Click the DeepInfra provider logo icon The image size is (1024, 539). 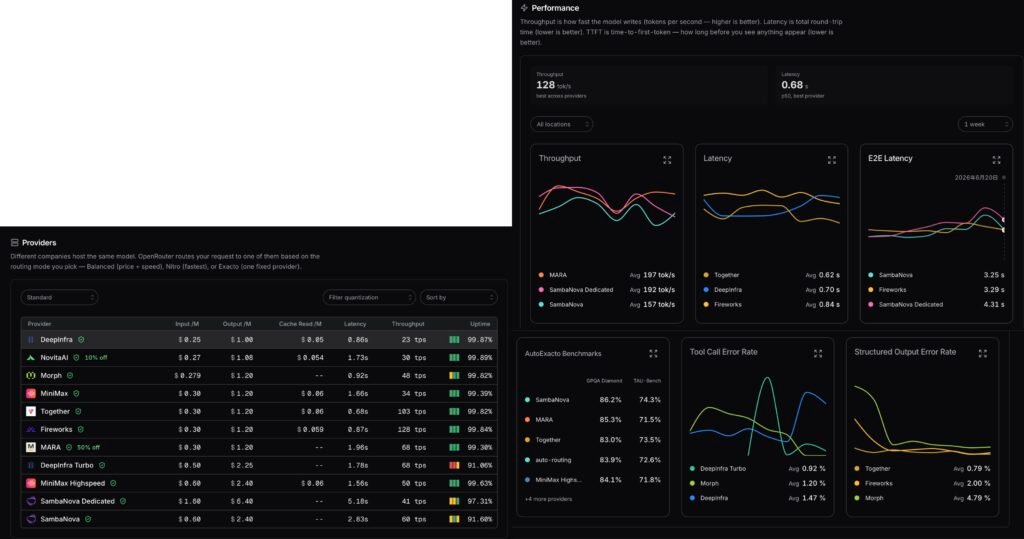[x=31, y=340]
